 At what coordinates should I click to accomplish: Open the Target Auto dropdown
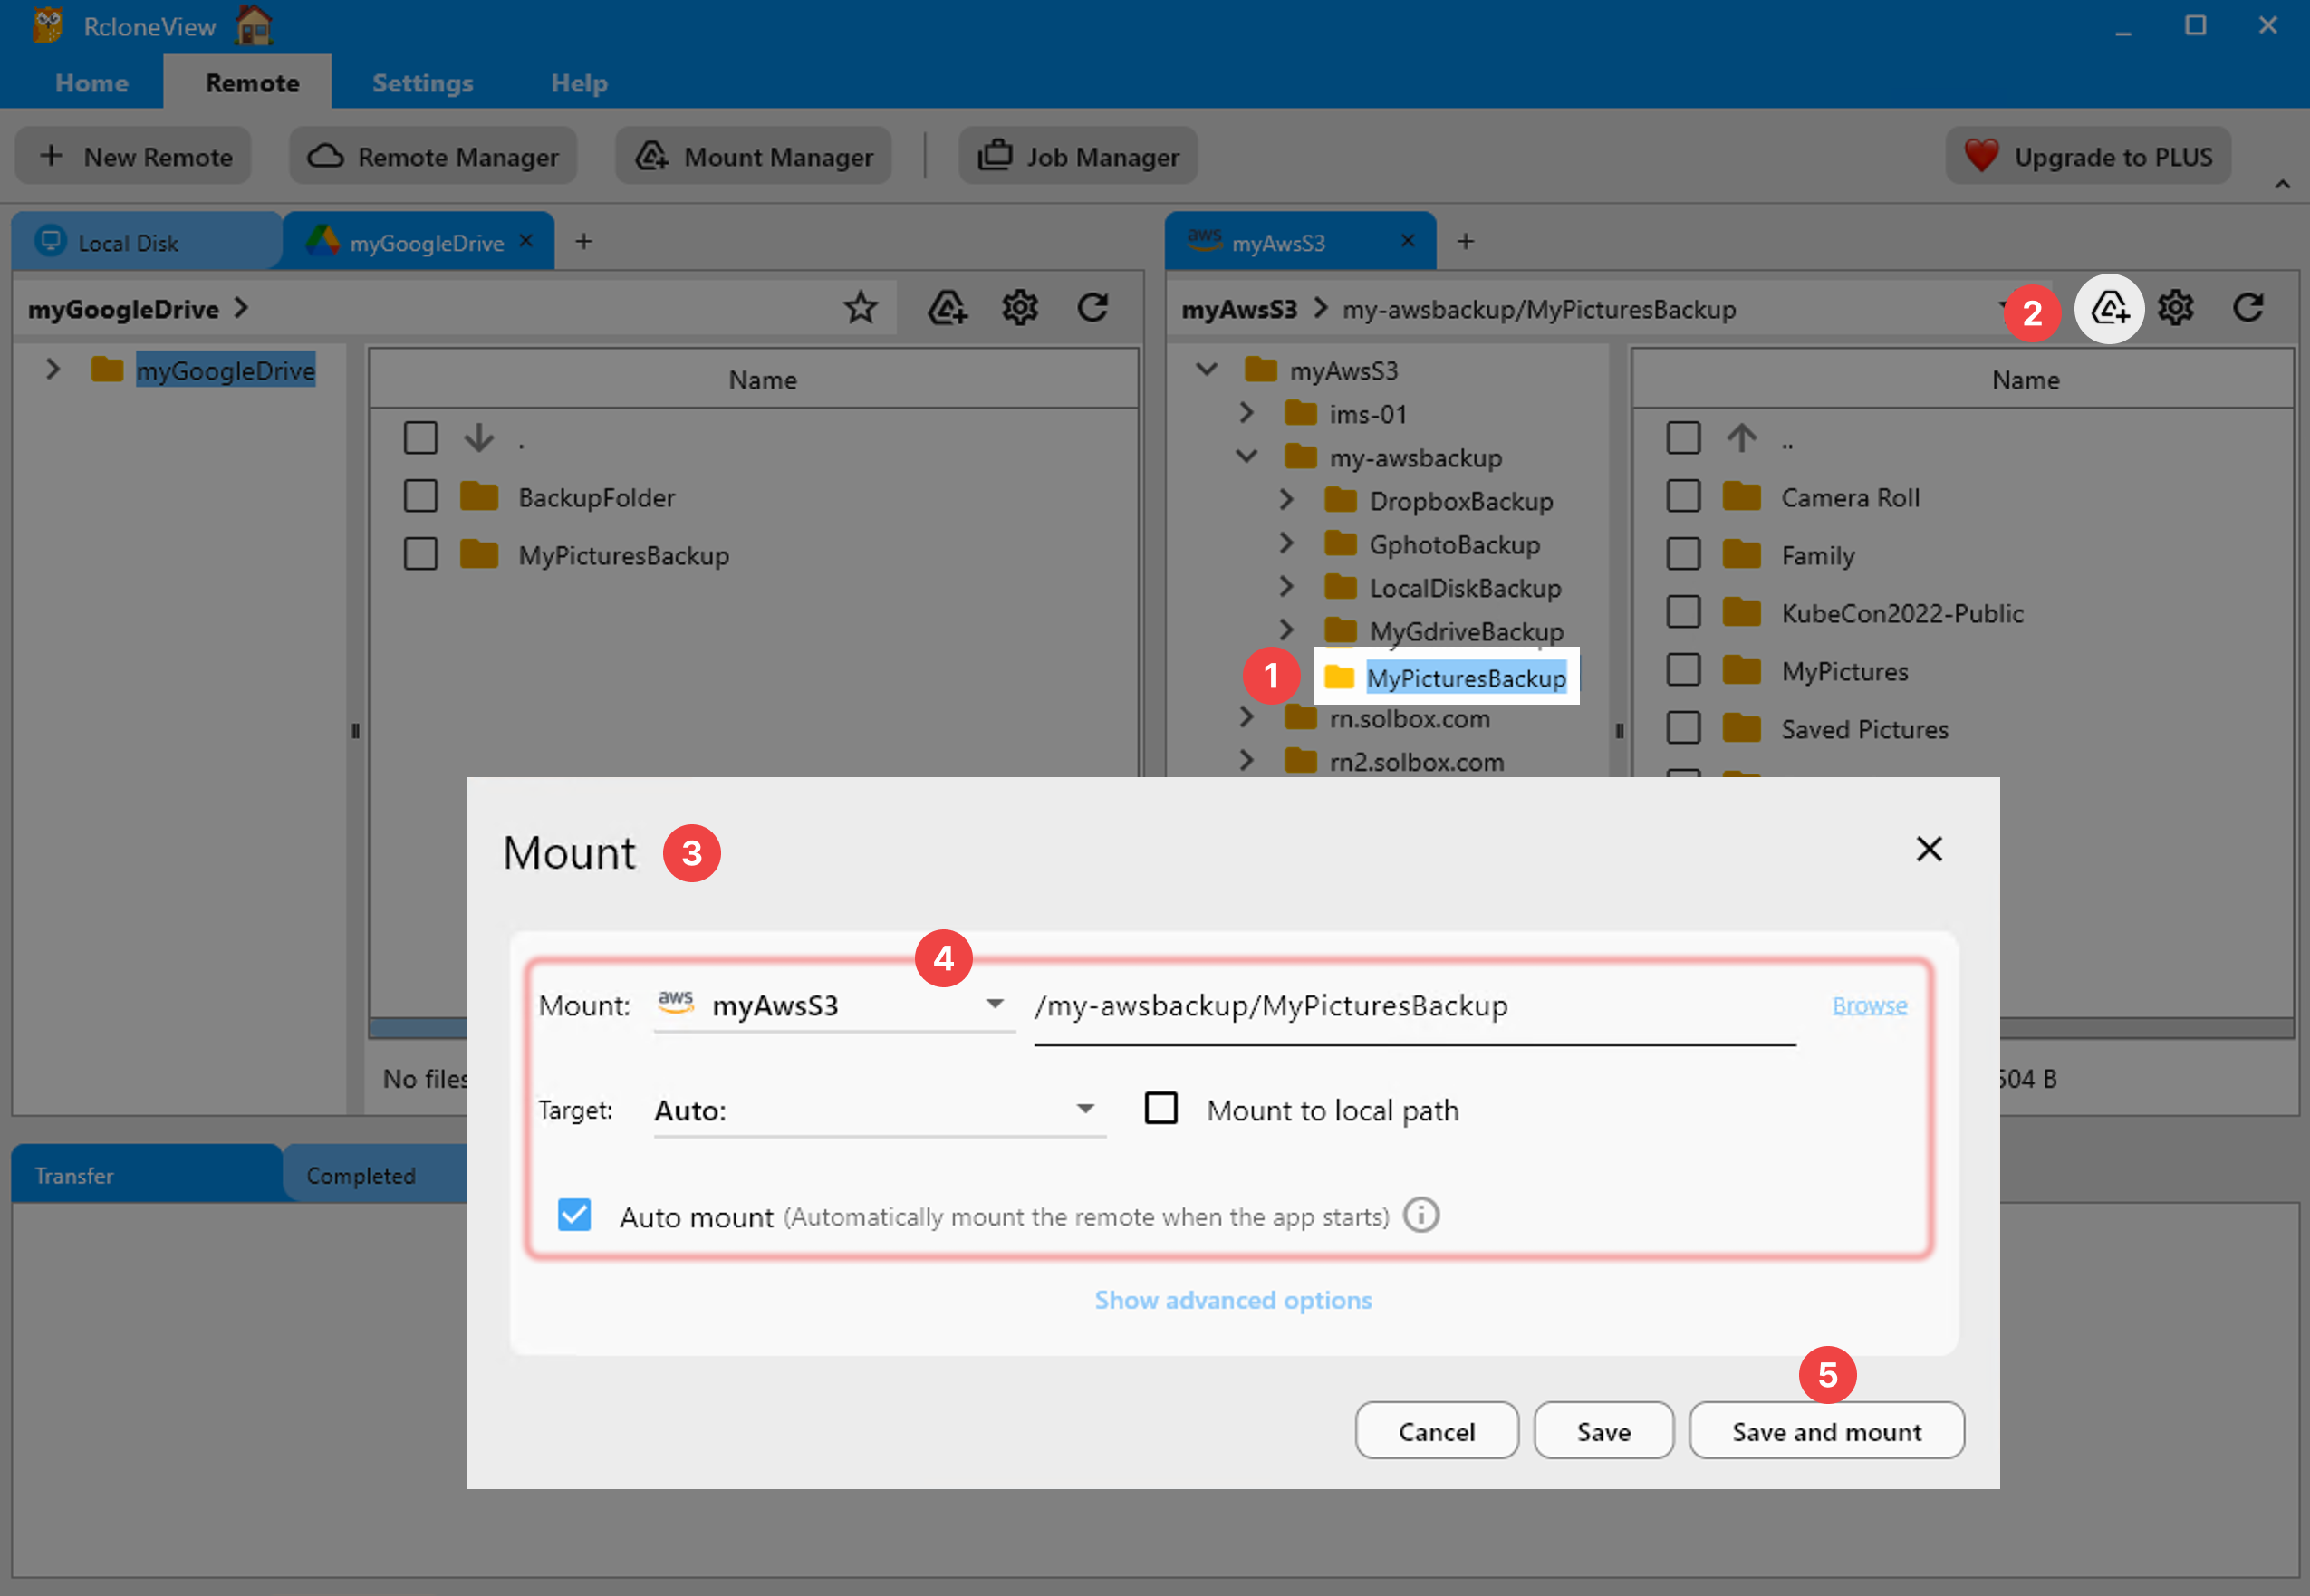[x=1084, y=1109]
